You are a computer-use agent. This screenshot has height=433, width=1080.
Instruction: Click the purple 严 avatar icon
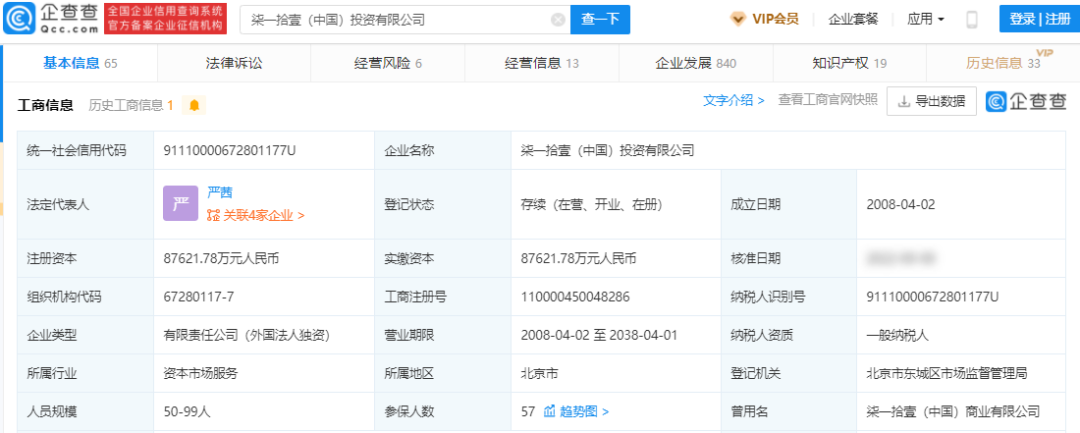[180, 204]
